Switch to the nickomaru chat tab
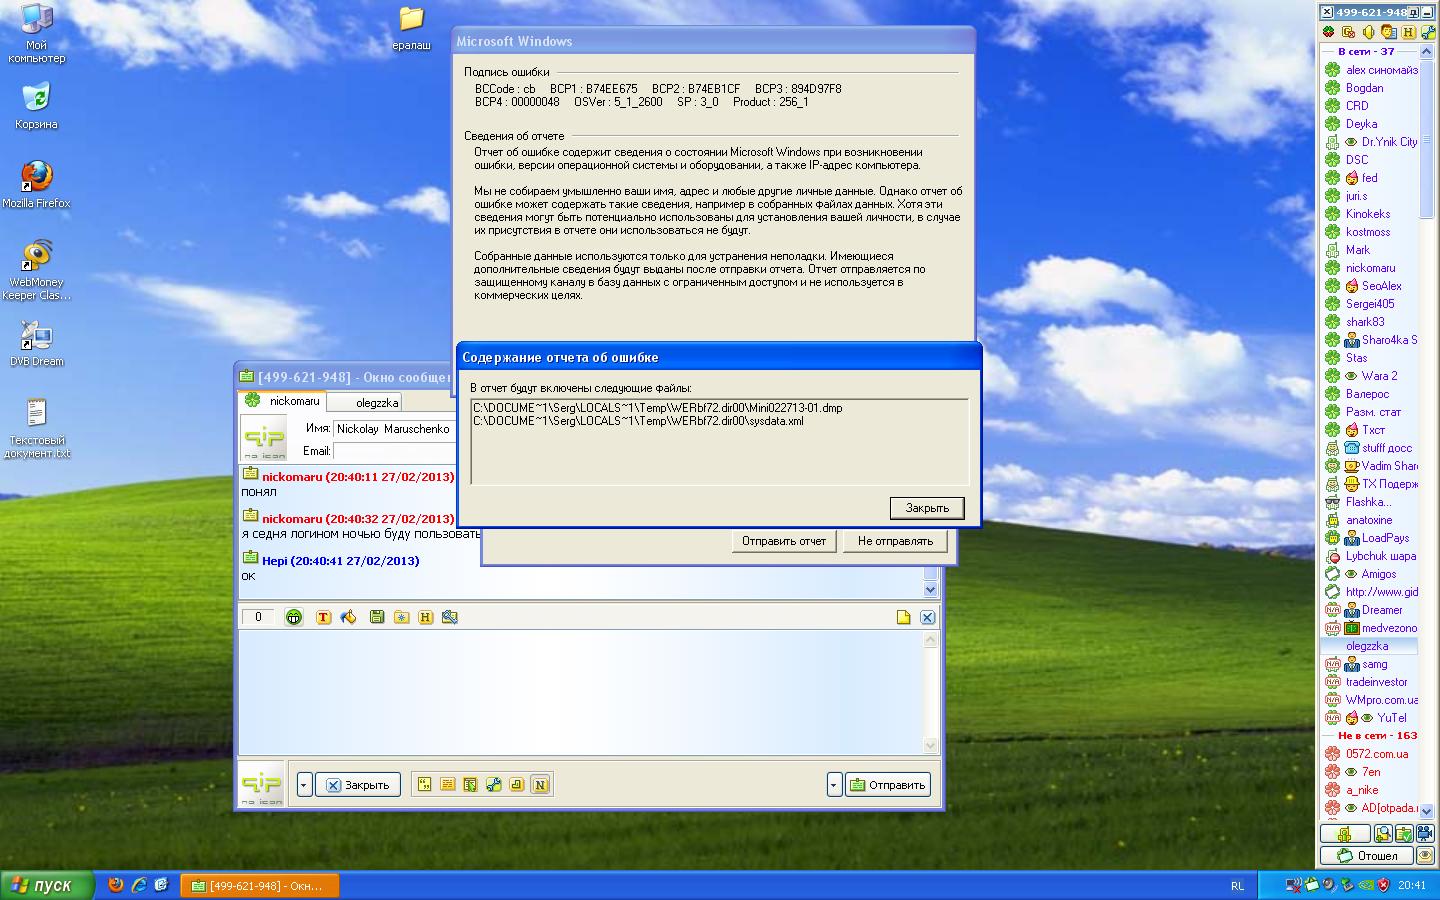 tap(284, 401)
